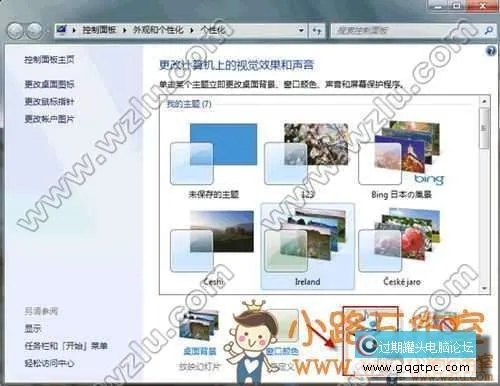Screen dimensions: 500x386
Task: Click the window close button
Action: click(x=483, y=5)
